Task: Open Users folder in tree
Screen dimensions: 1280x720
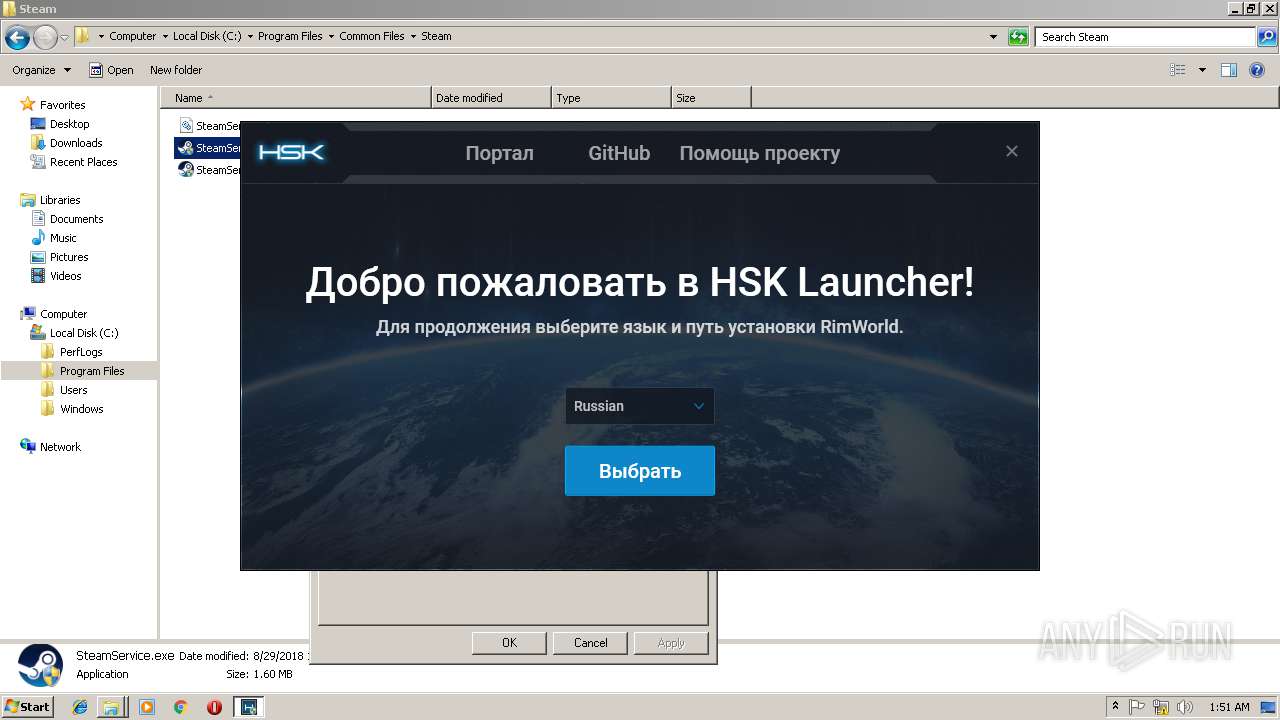Action: coord(73,390)
